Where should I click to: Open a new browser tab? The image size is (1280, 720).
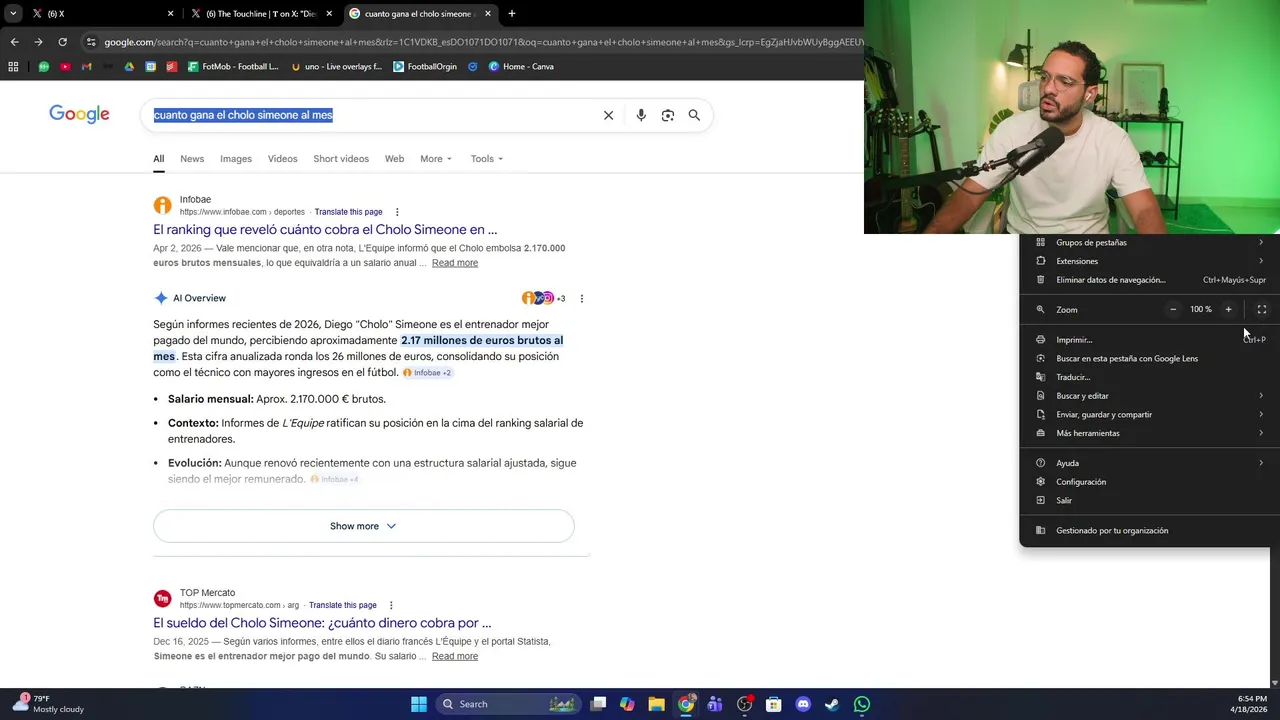[512, 14]
